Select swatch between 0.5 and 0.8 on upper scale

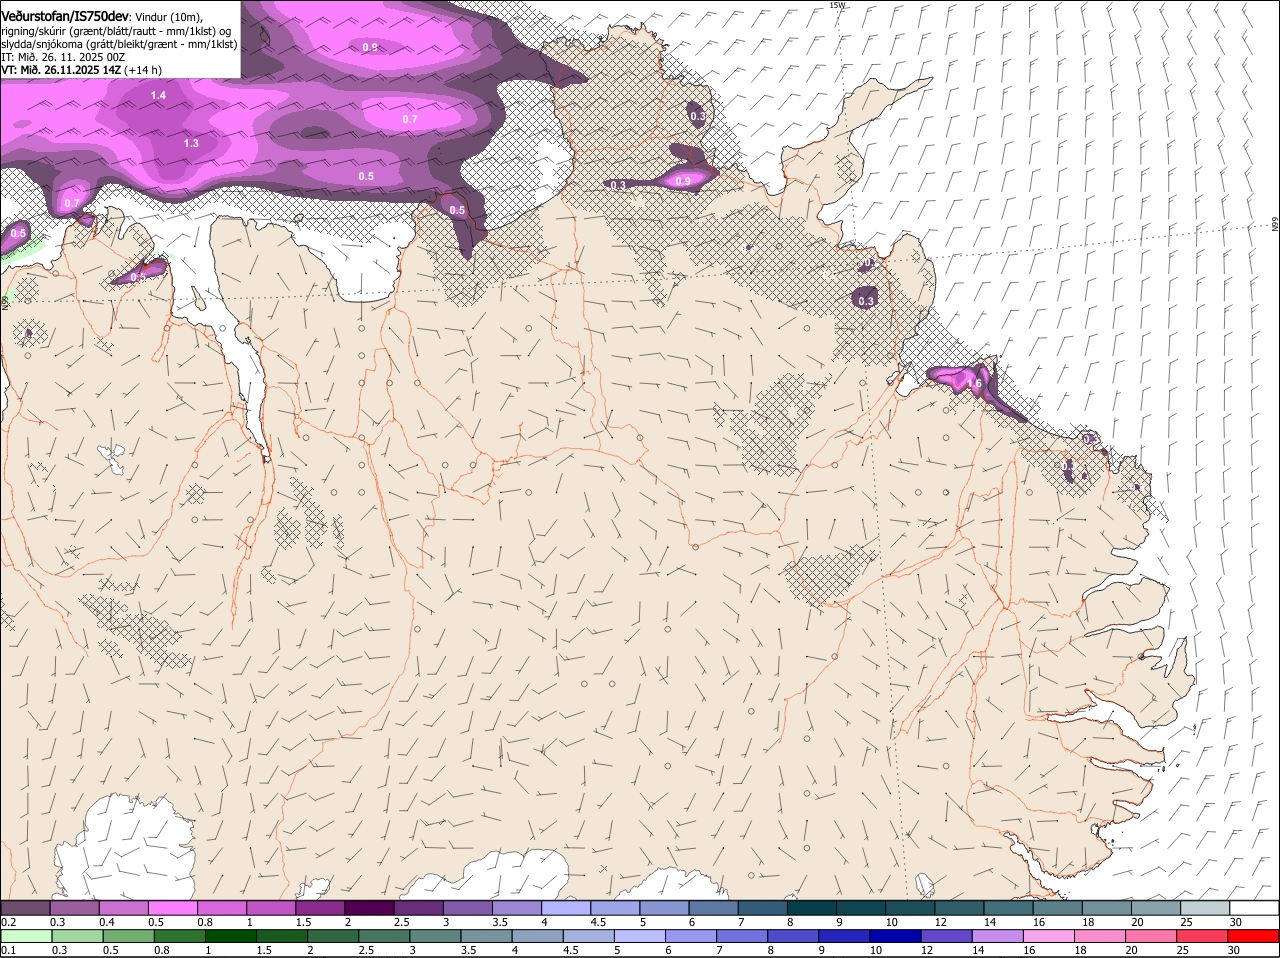[172, 907]
